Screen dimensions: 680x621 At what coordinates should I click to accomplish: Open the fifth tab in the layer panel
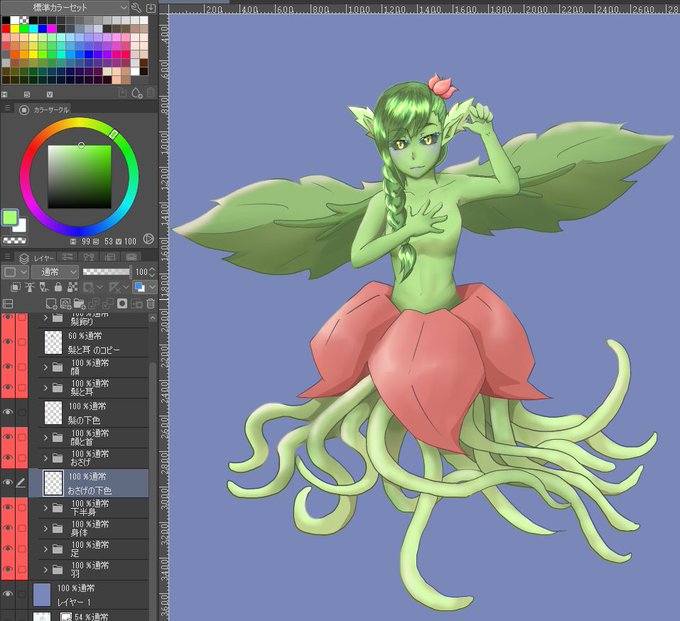[132, 257]
